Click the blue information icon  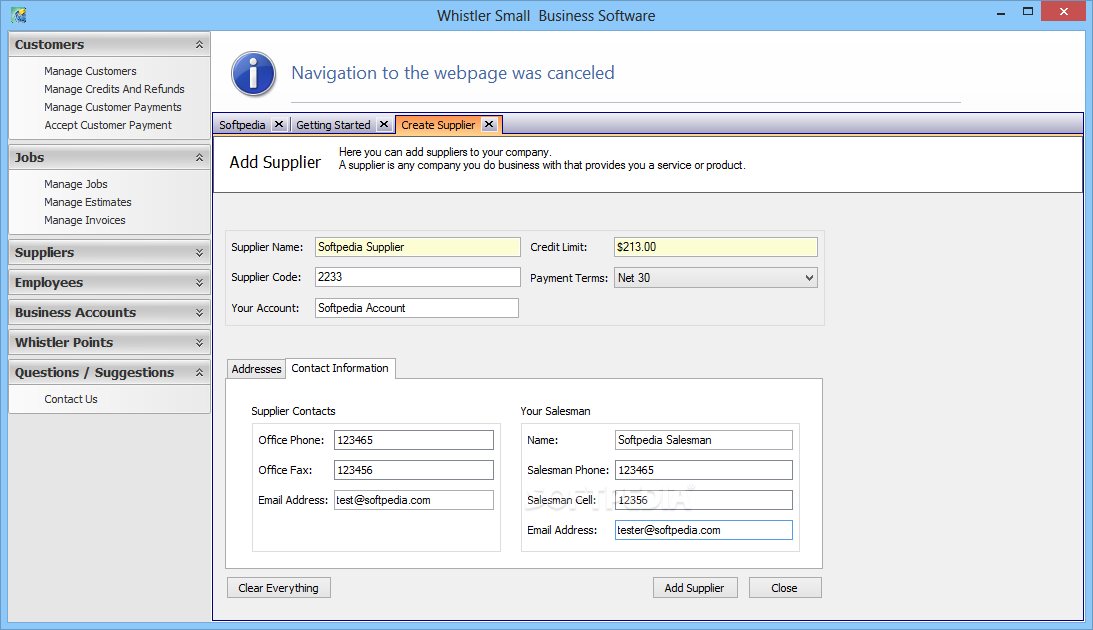point(254,73)
